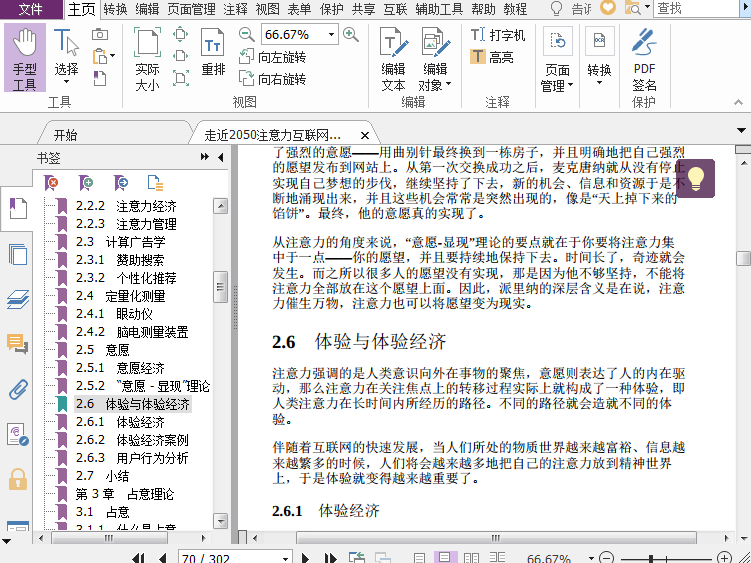This screenshot has width=751, height=563.
Task: Open the 文件 file menu
Action: 31,9
